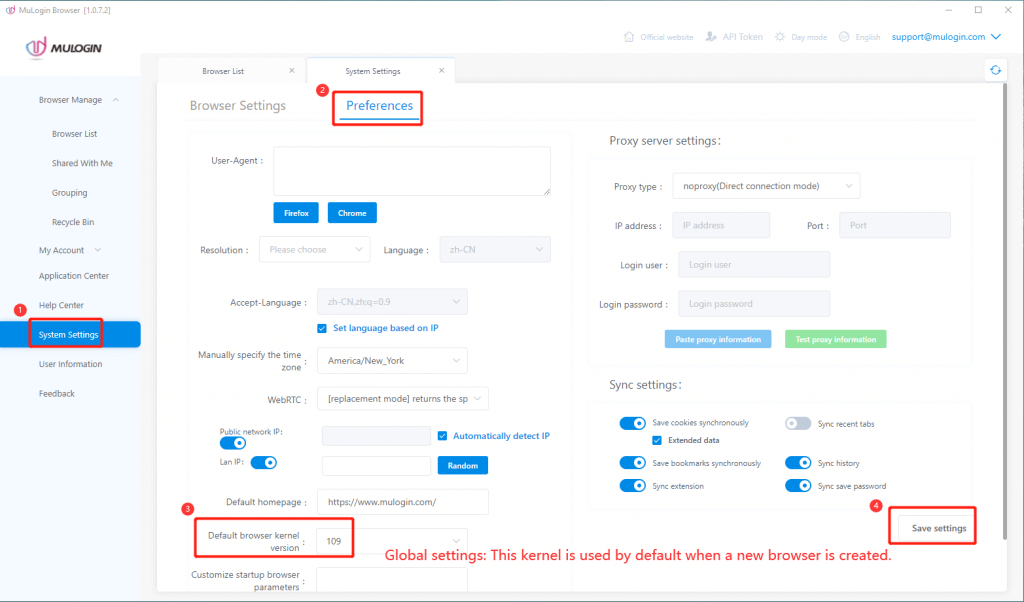
Task: Click Paste proxy information button
Action: pyautogui.click(x=718, y=339)
